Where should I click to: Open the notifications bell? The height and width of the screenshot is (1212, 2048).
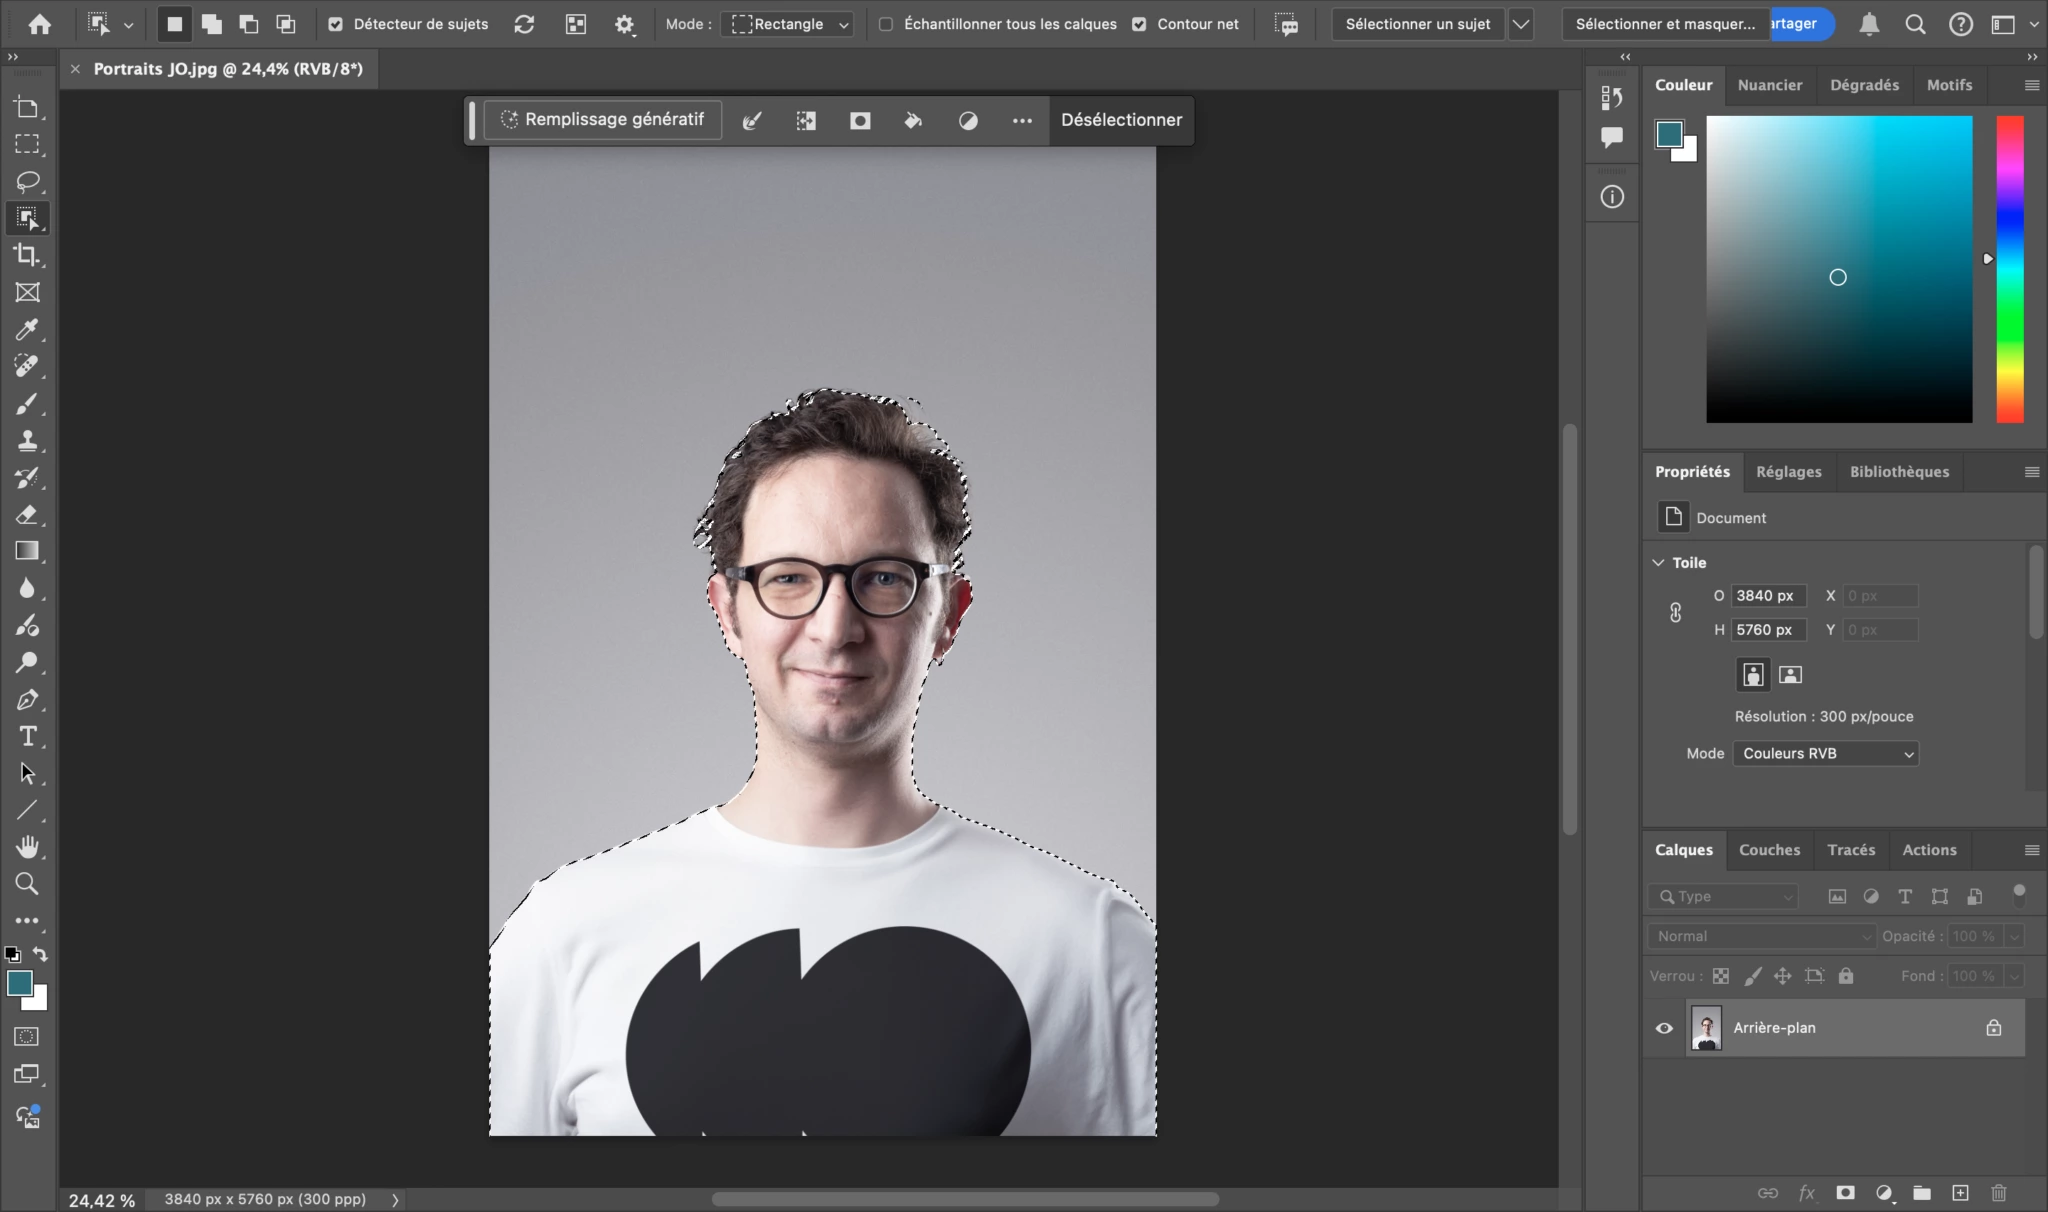(x=1869, y=24)
